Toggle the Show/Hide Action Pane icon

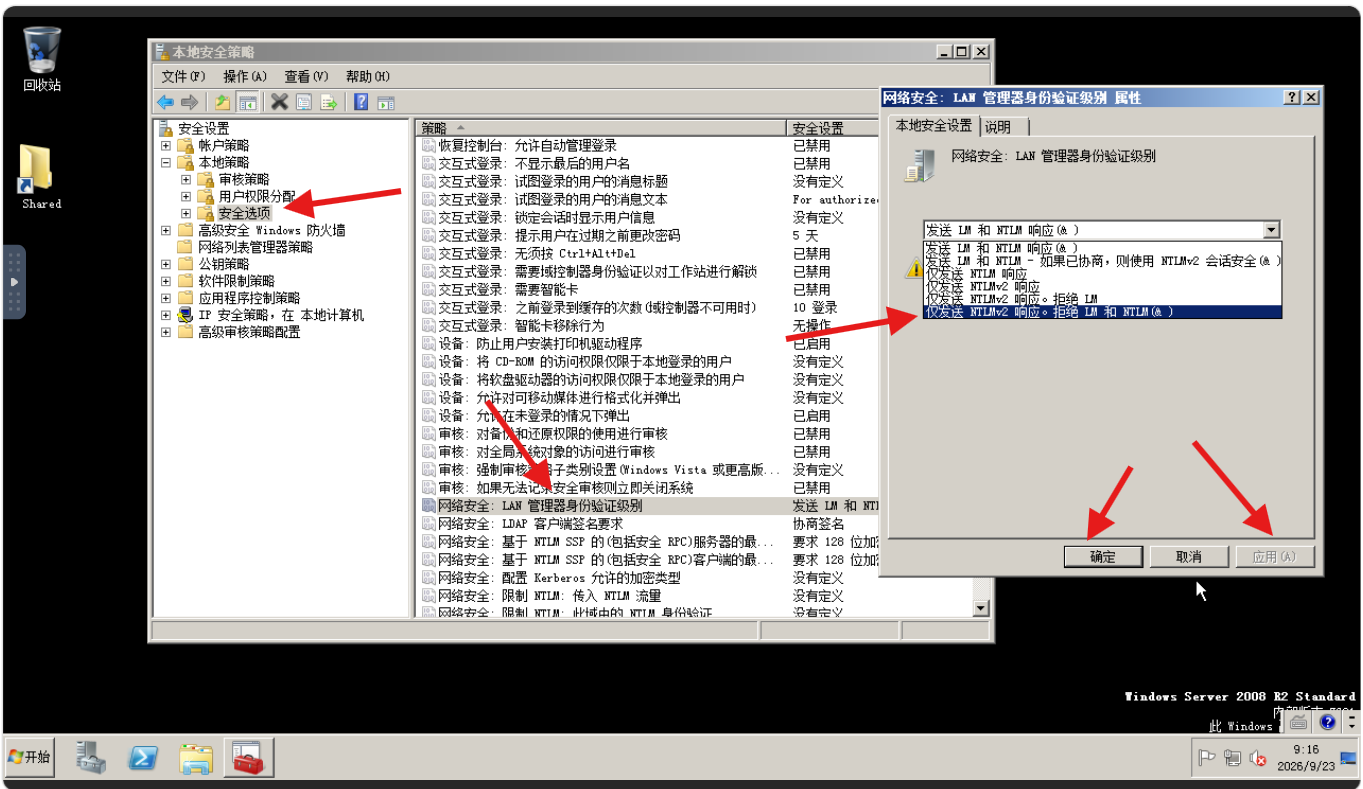click(x=385, y=102)
